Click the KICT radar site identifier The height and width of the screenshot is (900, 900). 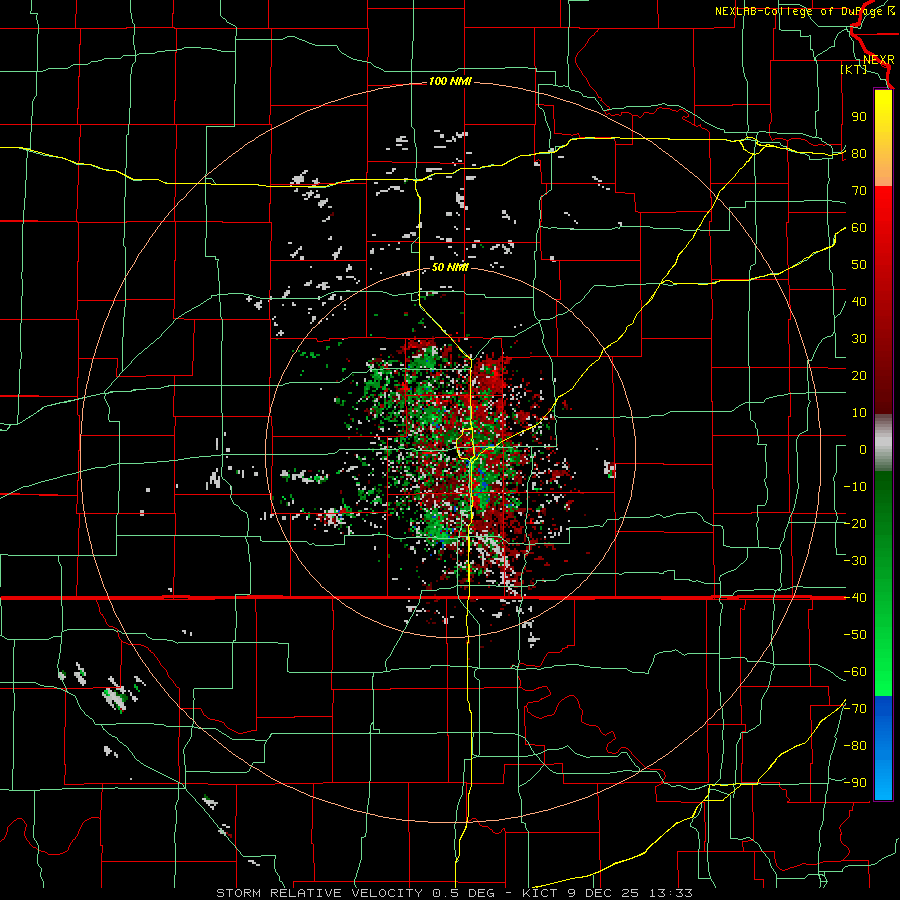(540, 893)
